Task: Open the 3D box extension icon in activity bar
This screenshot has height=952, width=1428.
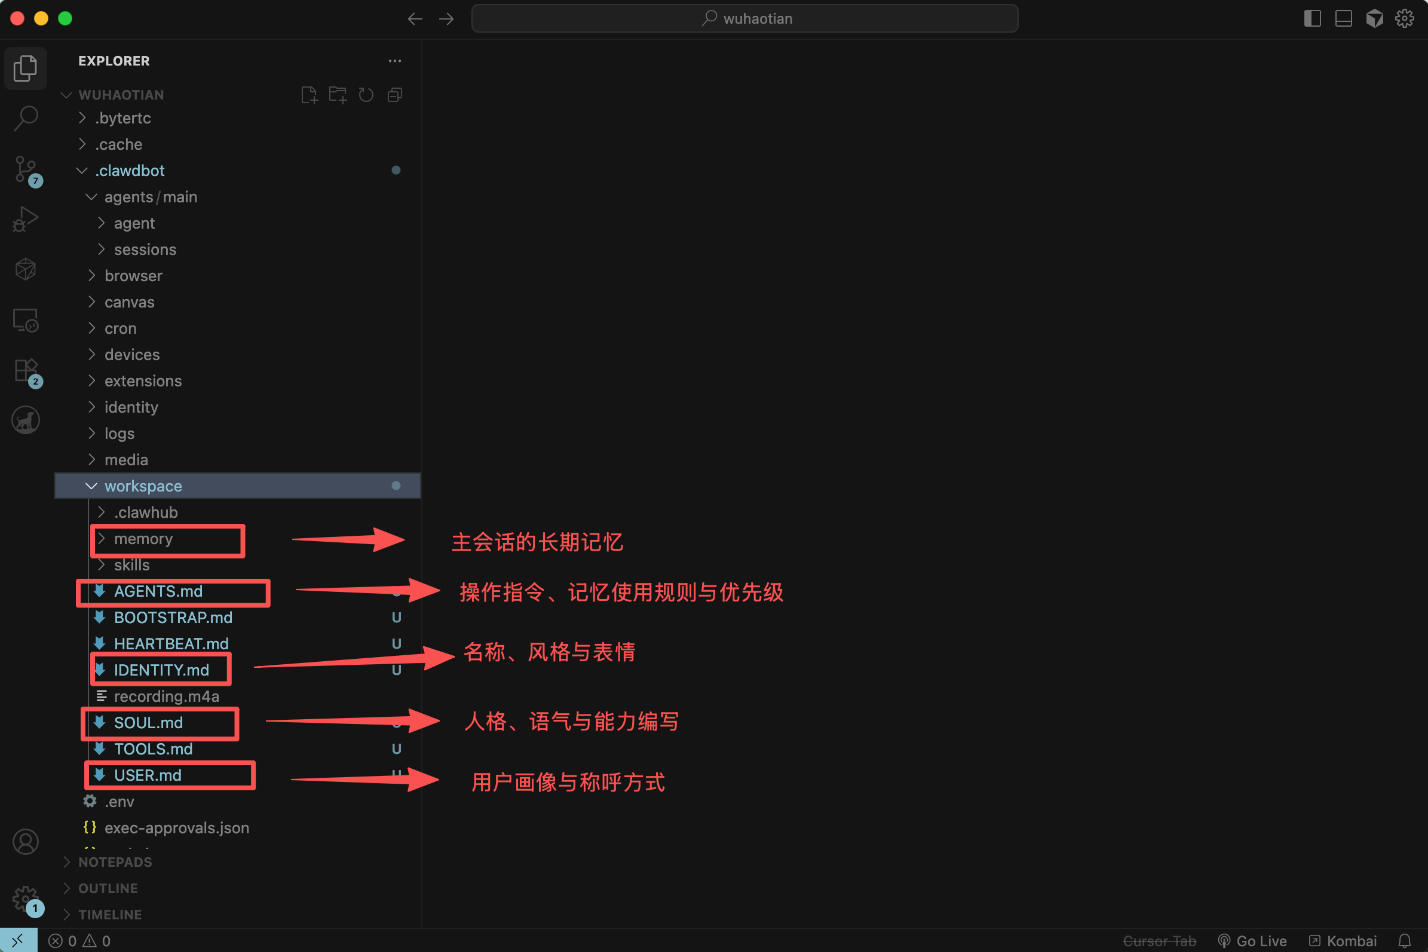Action: [26, 269]
